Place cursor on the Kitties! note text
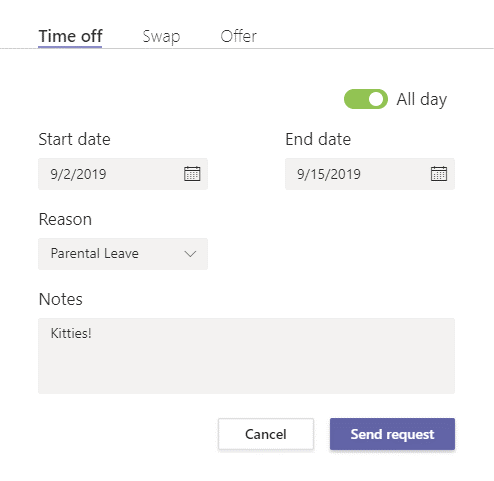 pos(71,333)
